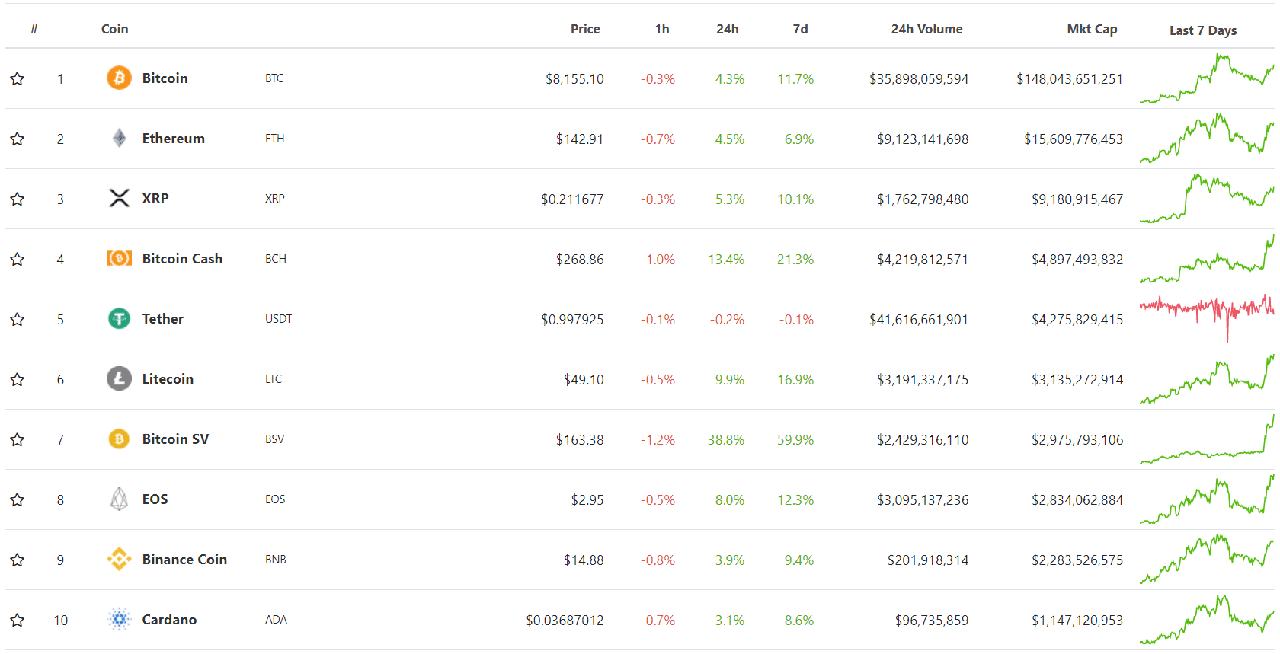Star Ethereum as a favorite
This screenshot has width=1280, height=654.
pos(17,139)
